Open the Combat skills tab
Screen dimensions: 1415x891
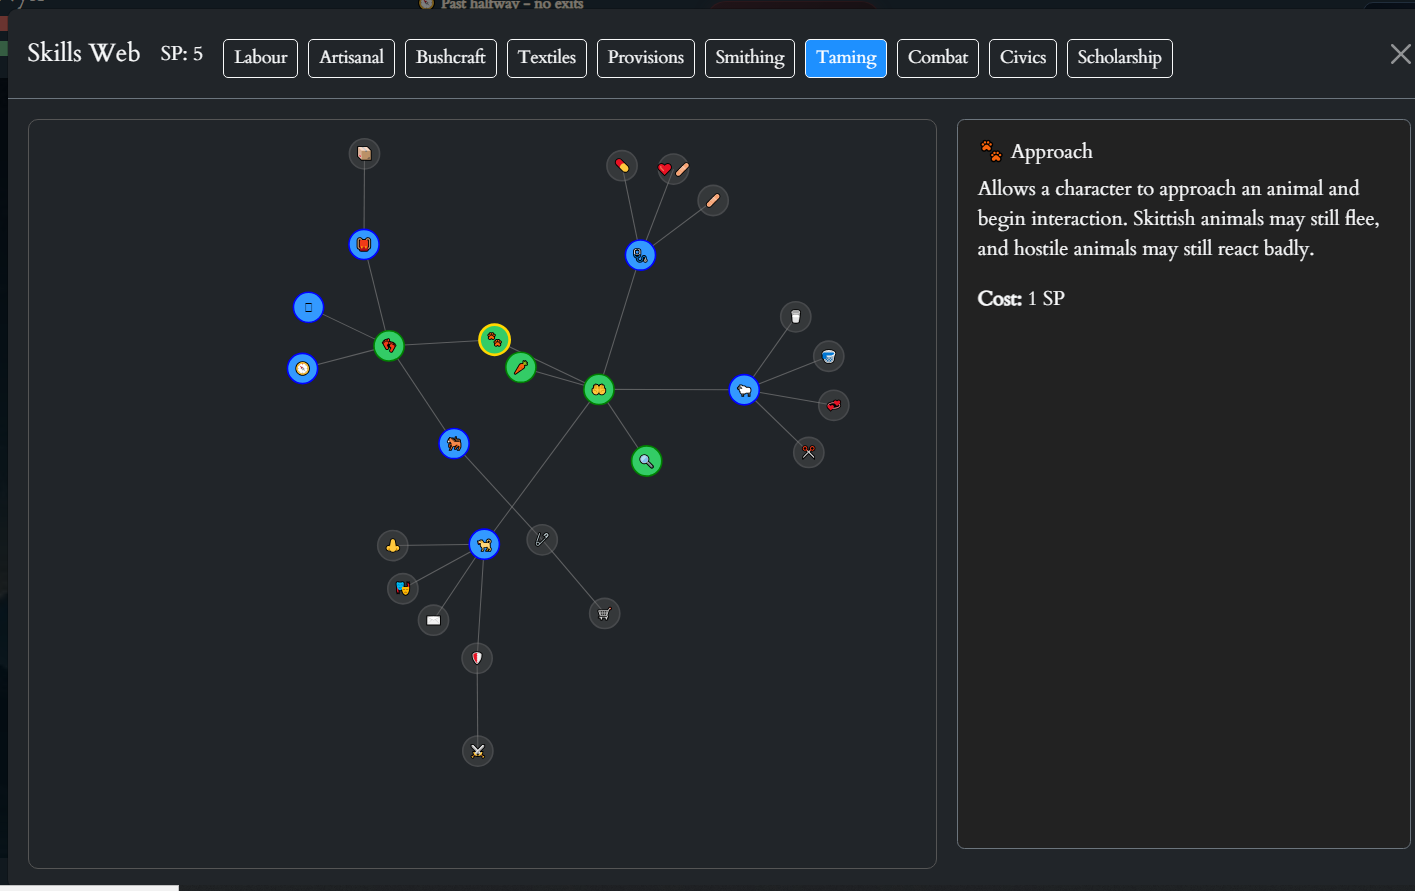tap(938, 58)
